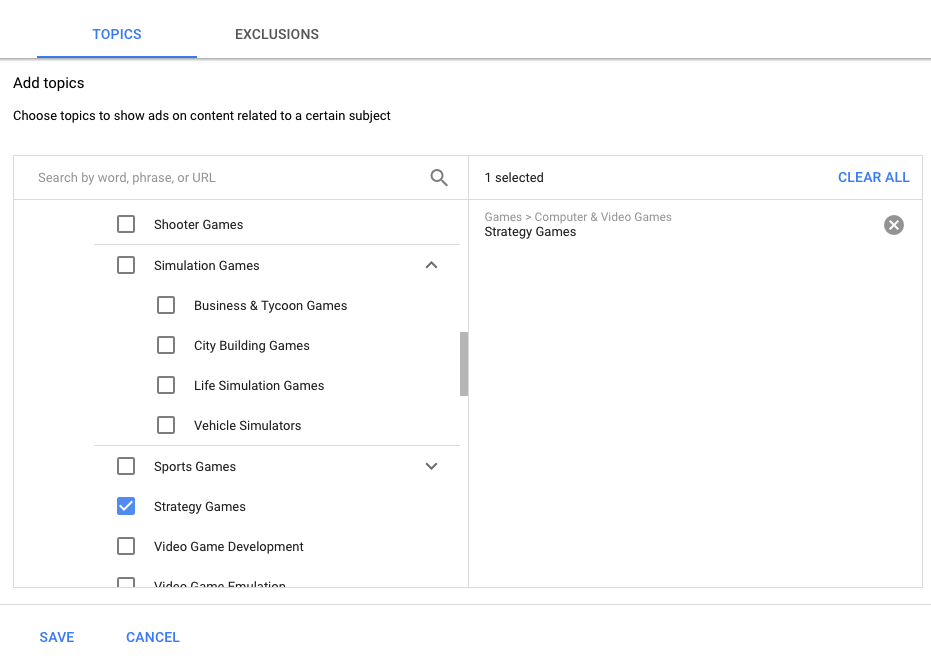Select the Topics tab

point(117,34)
